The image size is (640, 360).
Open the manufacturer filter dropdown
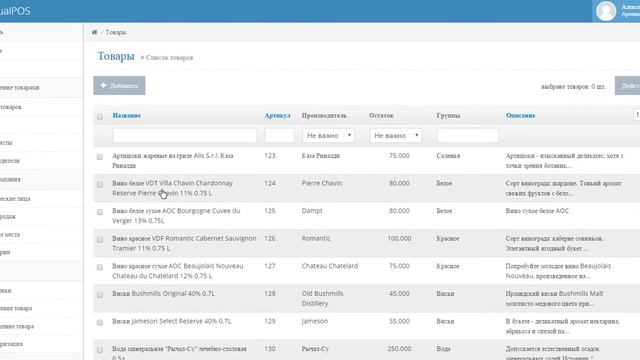pos(328,136)
